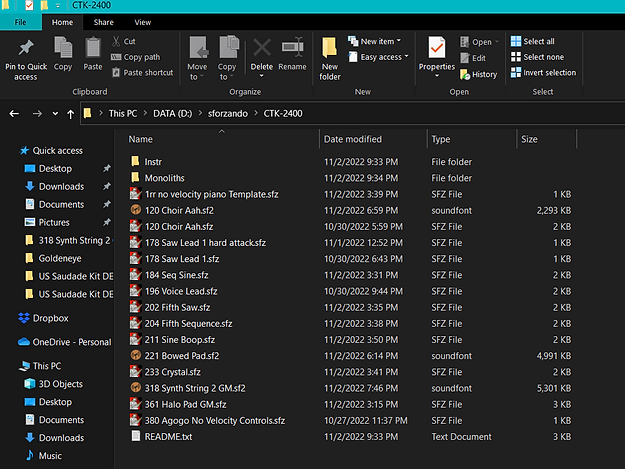Select 196 Voice Lead.sfz file
The width and height of the screenshot is (625, 469).
point(181,291)
